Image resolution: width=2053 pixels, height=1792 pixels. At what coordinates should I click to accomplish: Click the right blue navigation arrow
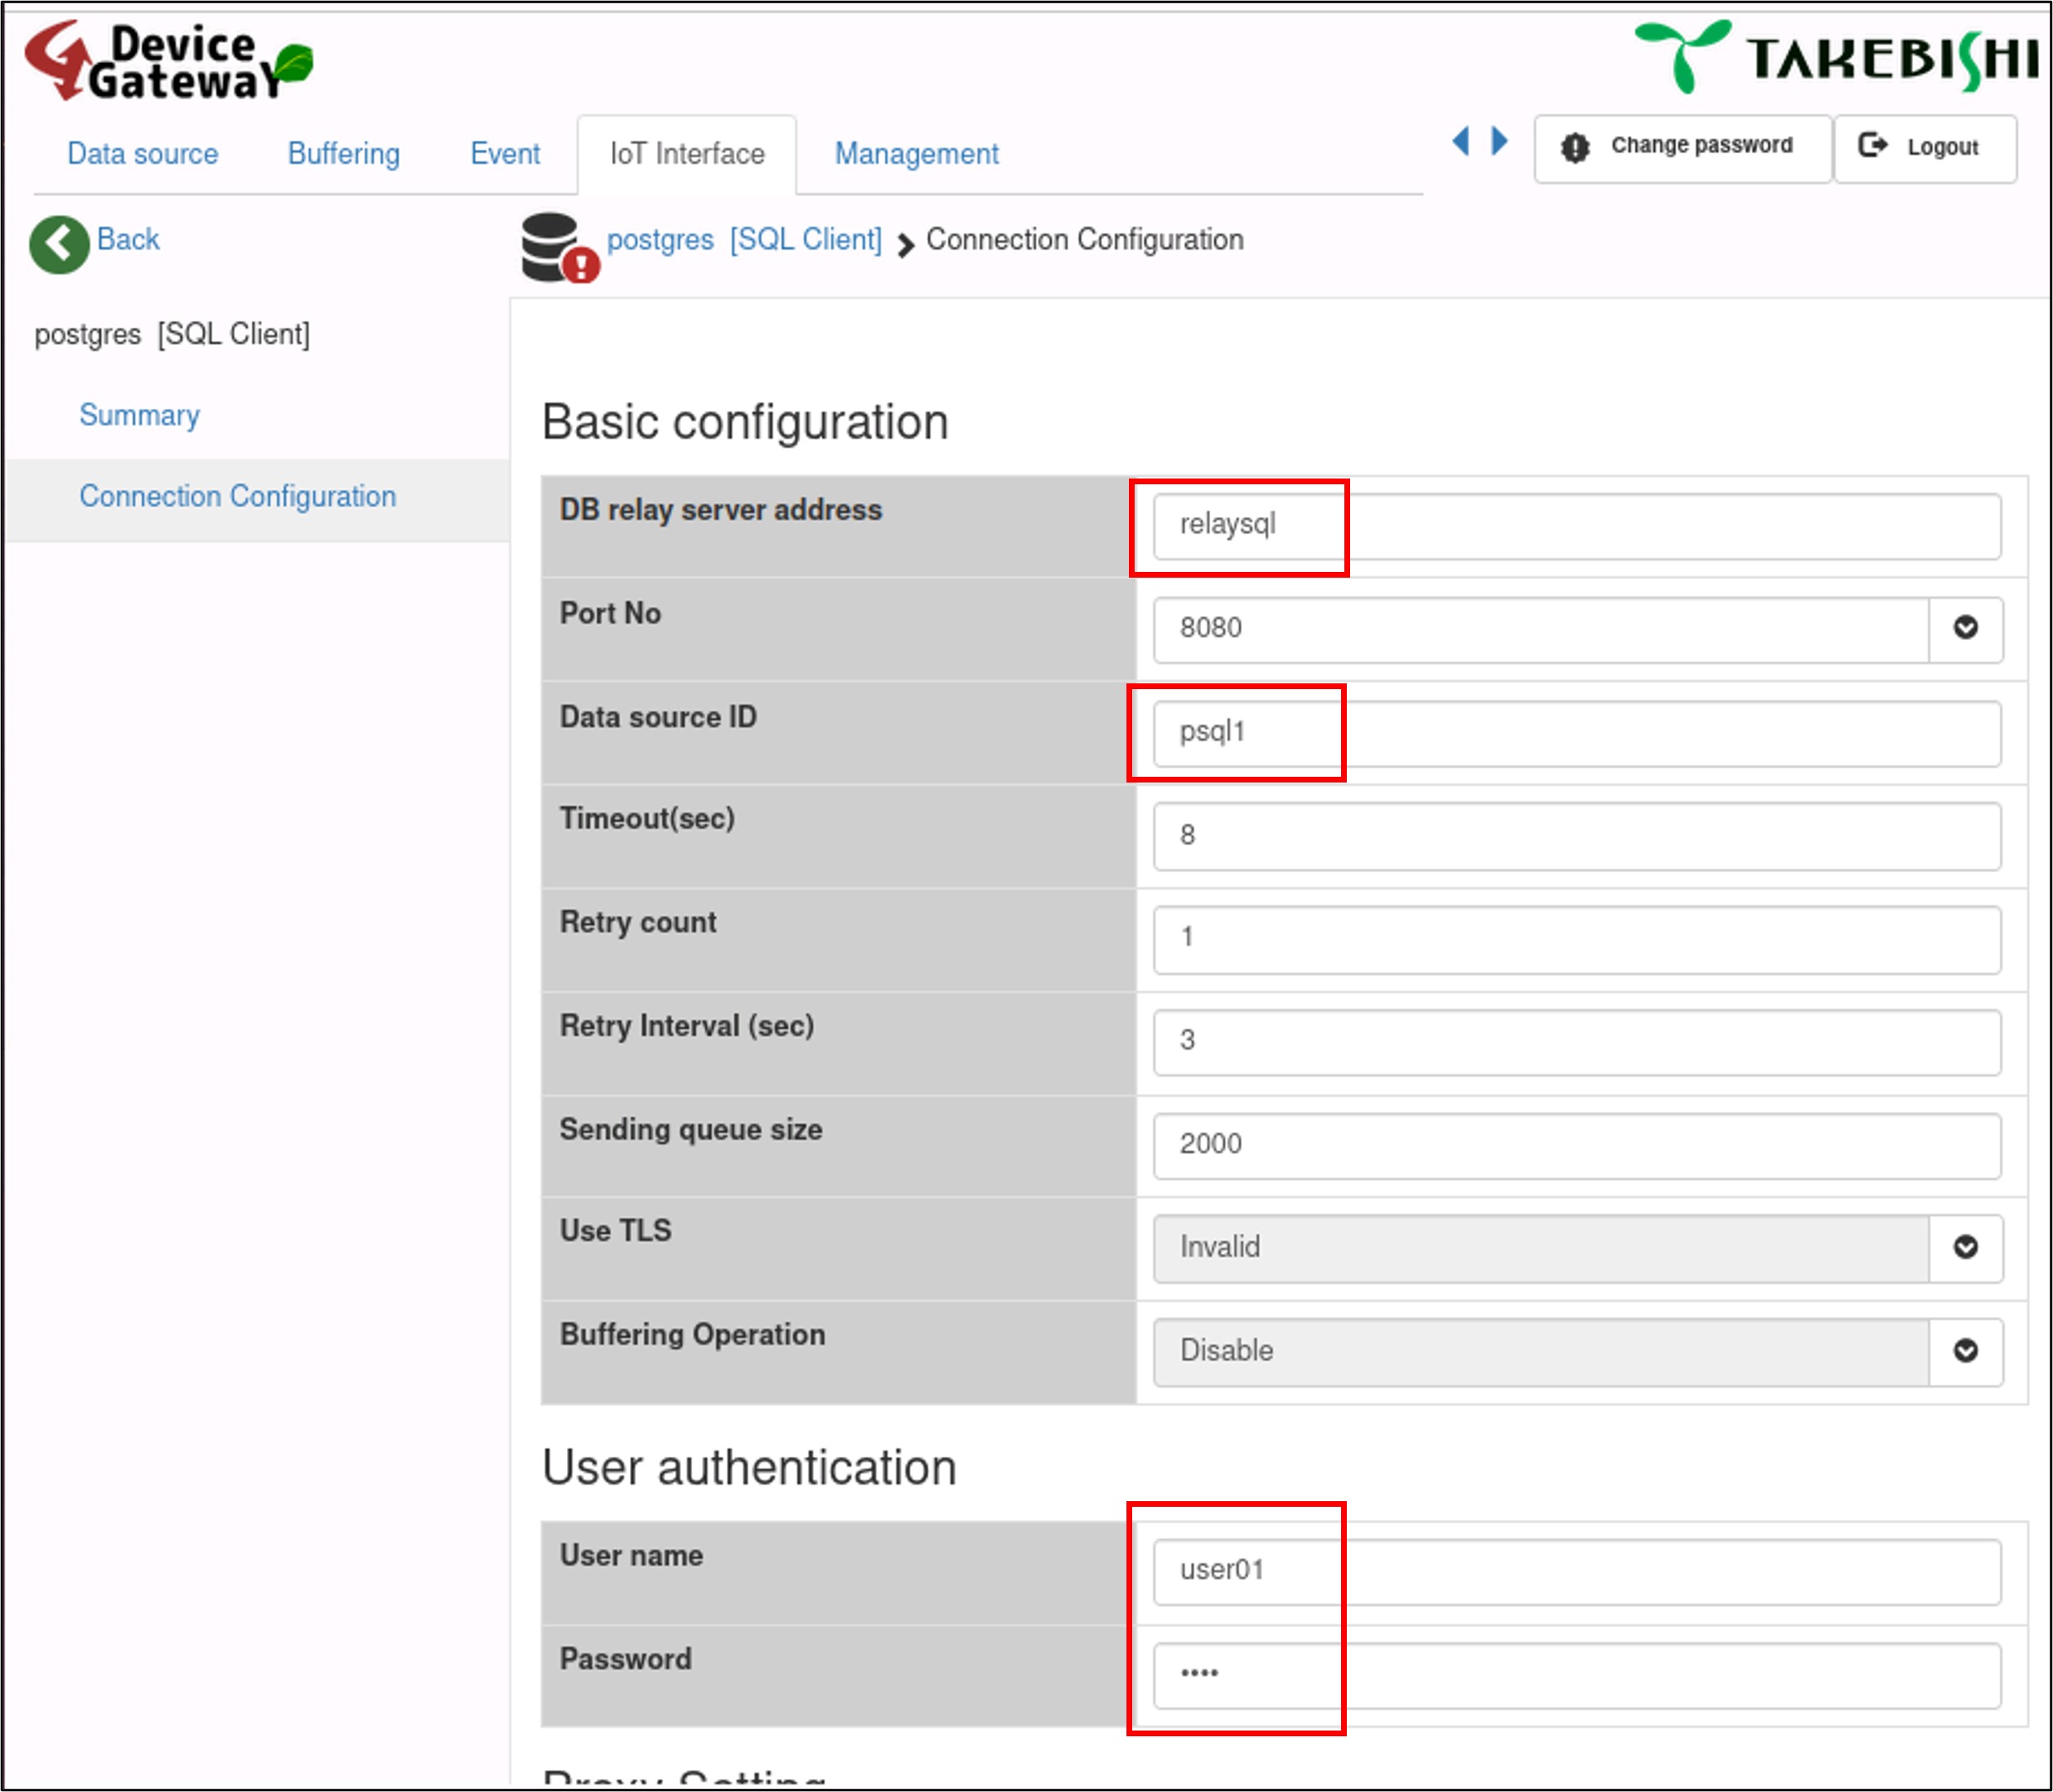coord(1498,140)
